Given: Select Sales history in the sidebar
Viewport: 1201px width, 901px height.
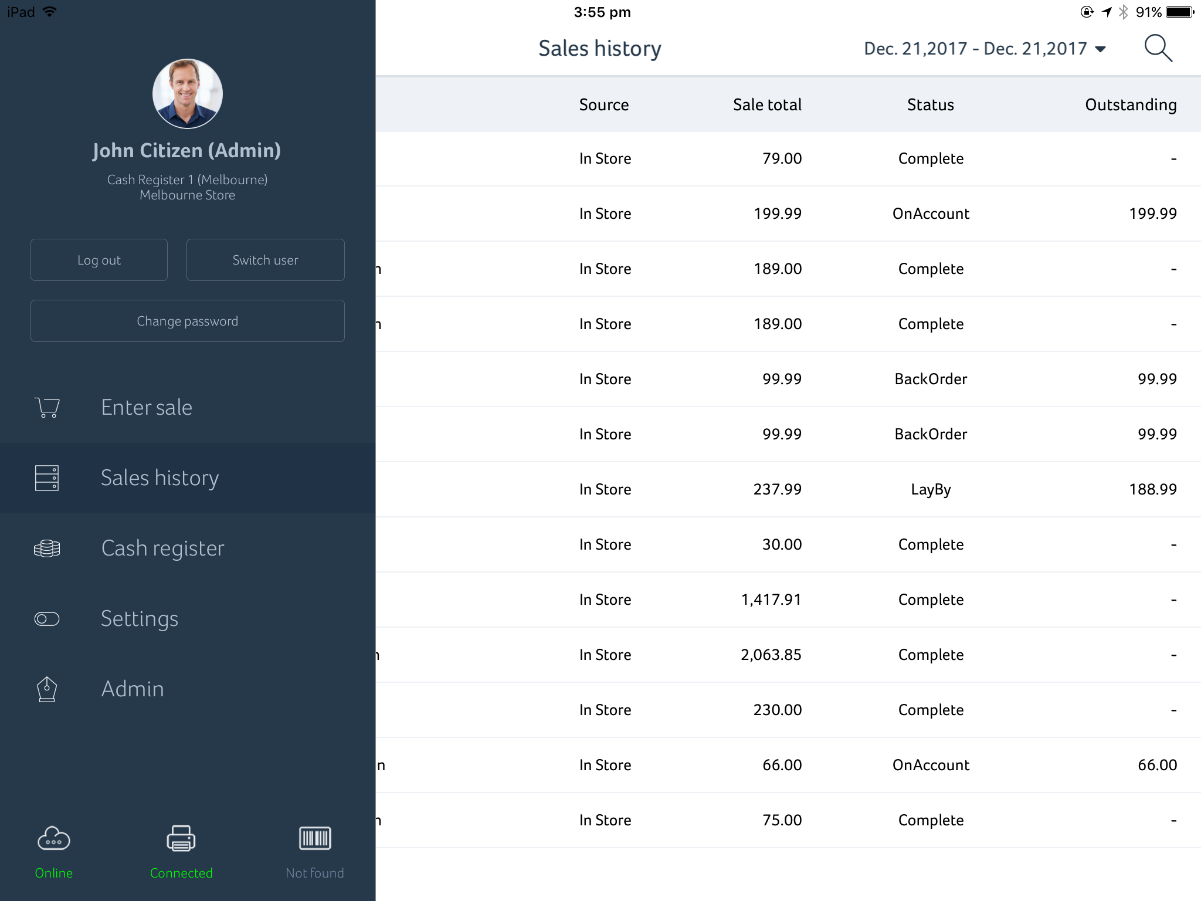Looking at the screenshot, I should point(188,478).
